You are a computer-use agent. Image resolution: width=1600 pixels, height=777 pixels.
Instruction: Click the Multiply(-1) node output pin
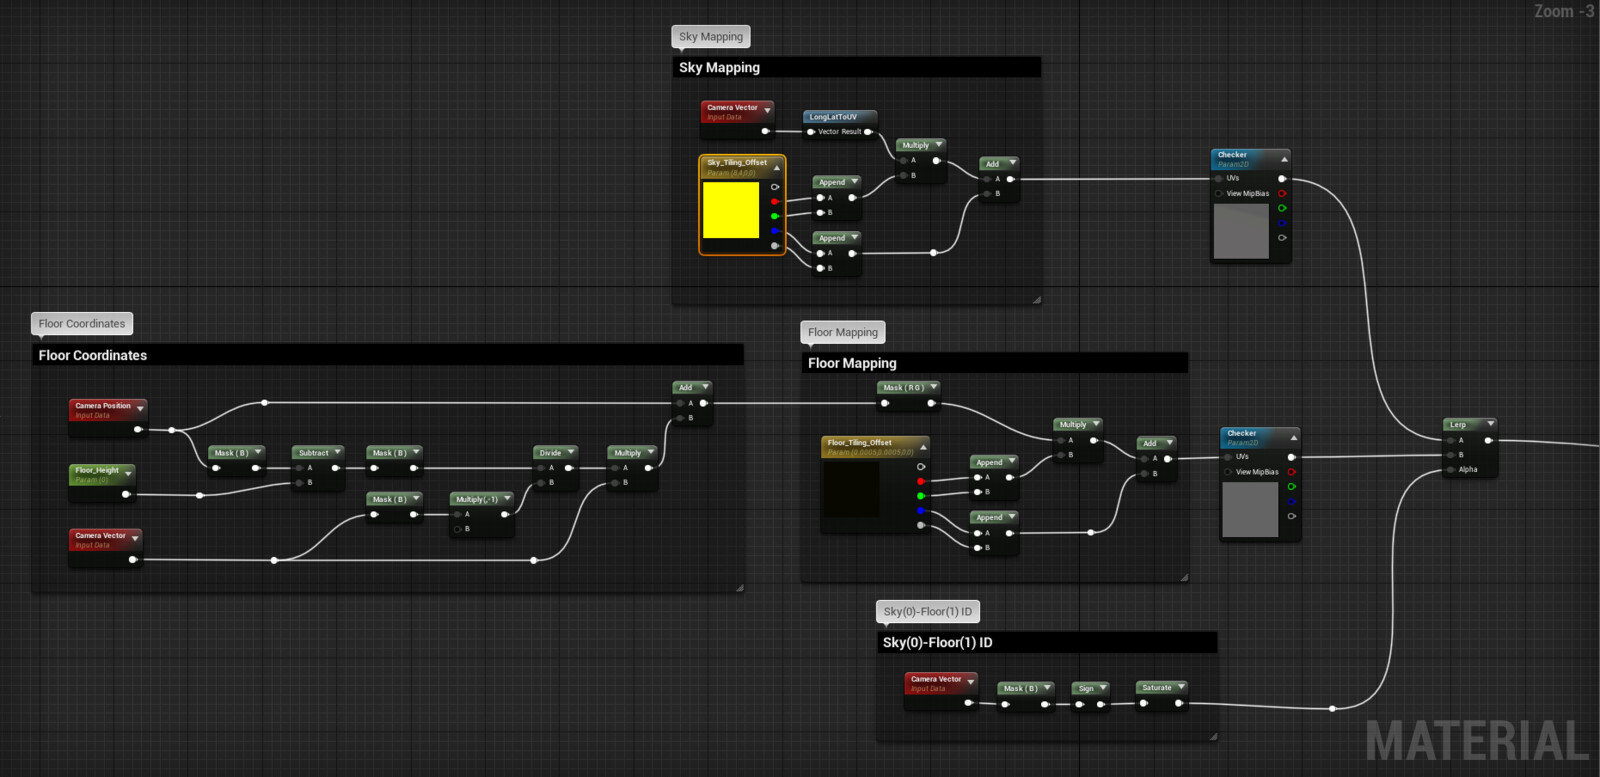pyautogui.click(x=505, y=514)
